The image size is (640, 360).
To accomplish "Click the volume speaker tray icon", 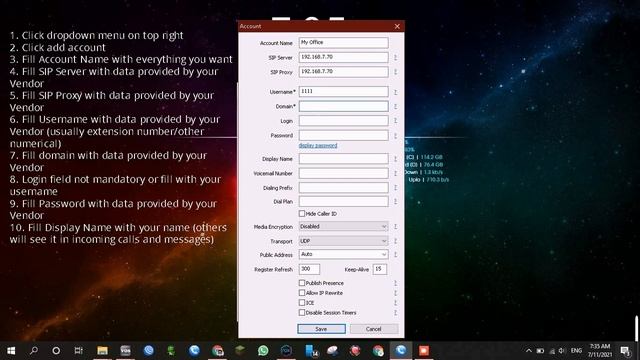I will pos(562,351).
